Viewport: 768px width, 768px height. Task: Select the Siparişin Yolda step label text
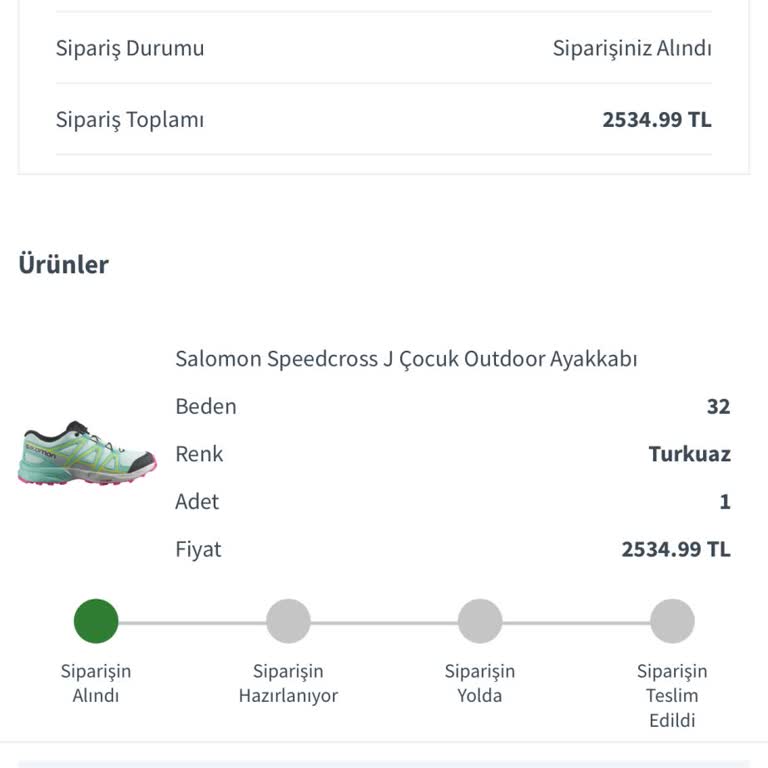(480, 683)
